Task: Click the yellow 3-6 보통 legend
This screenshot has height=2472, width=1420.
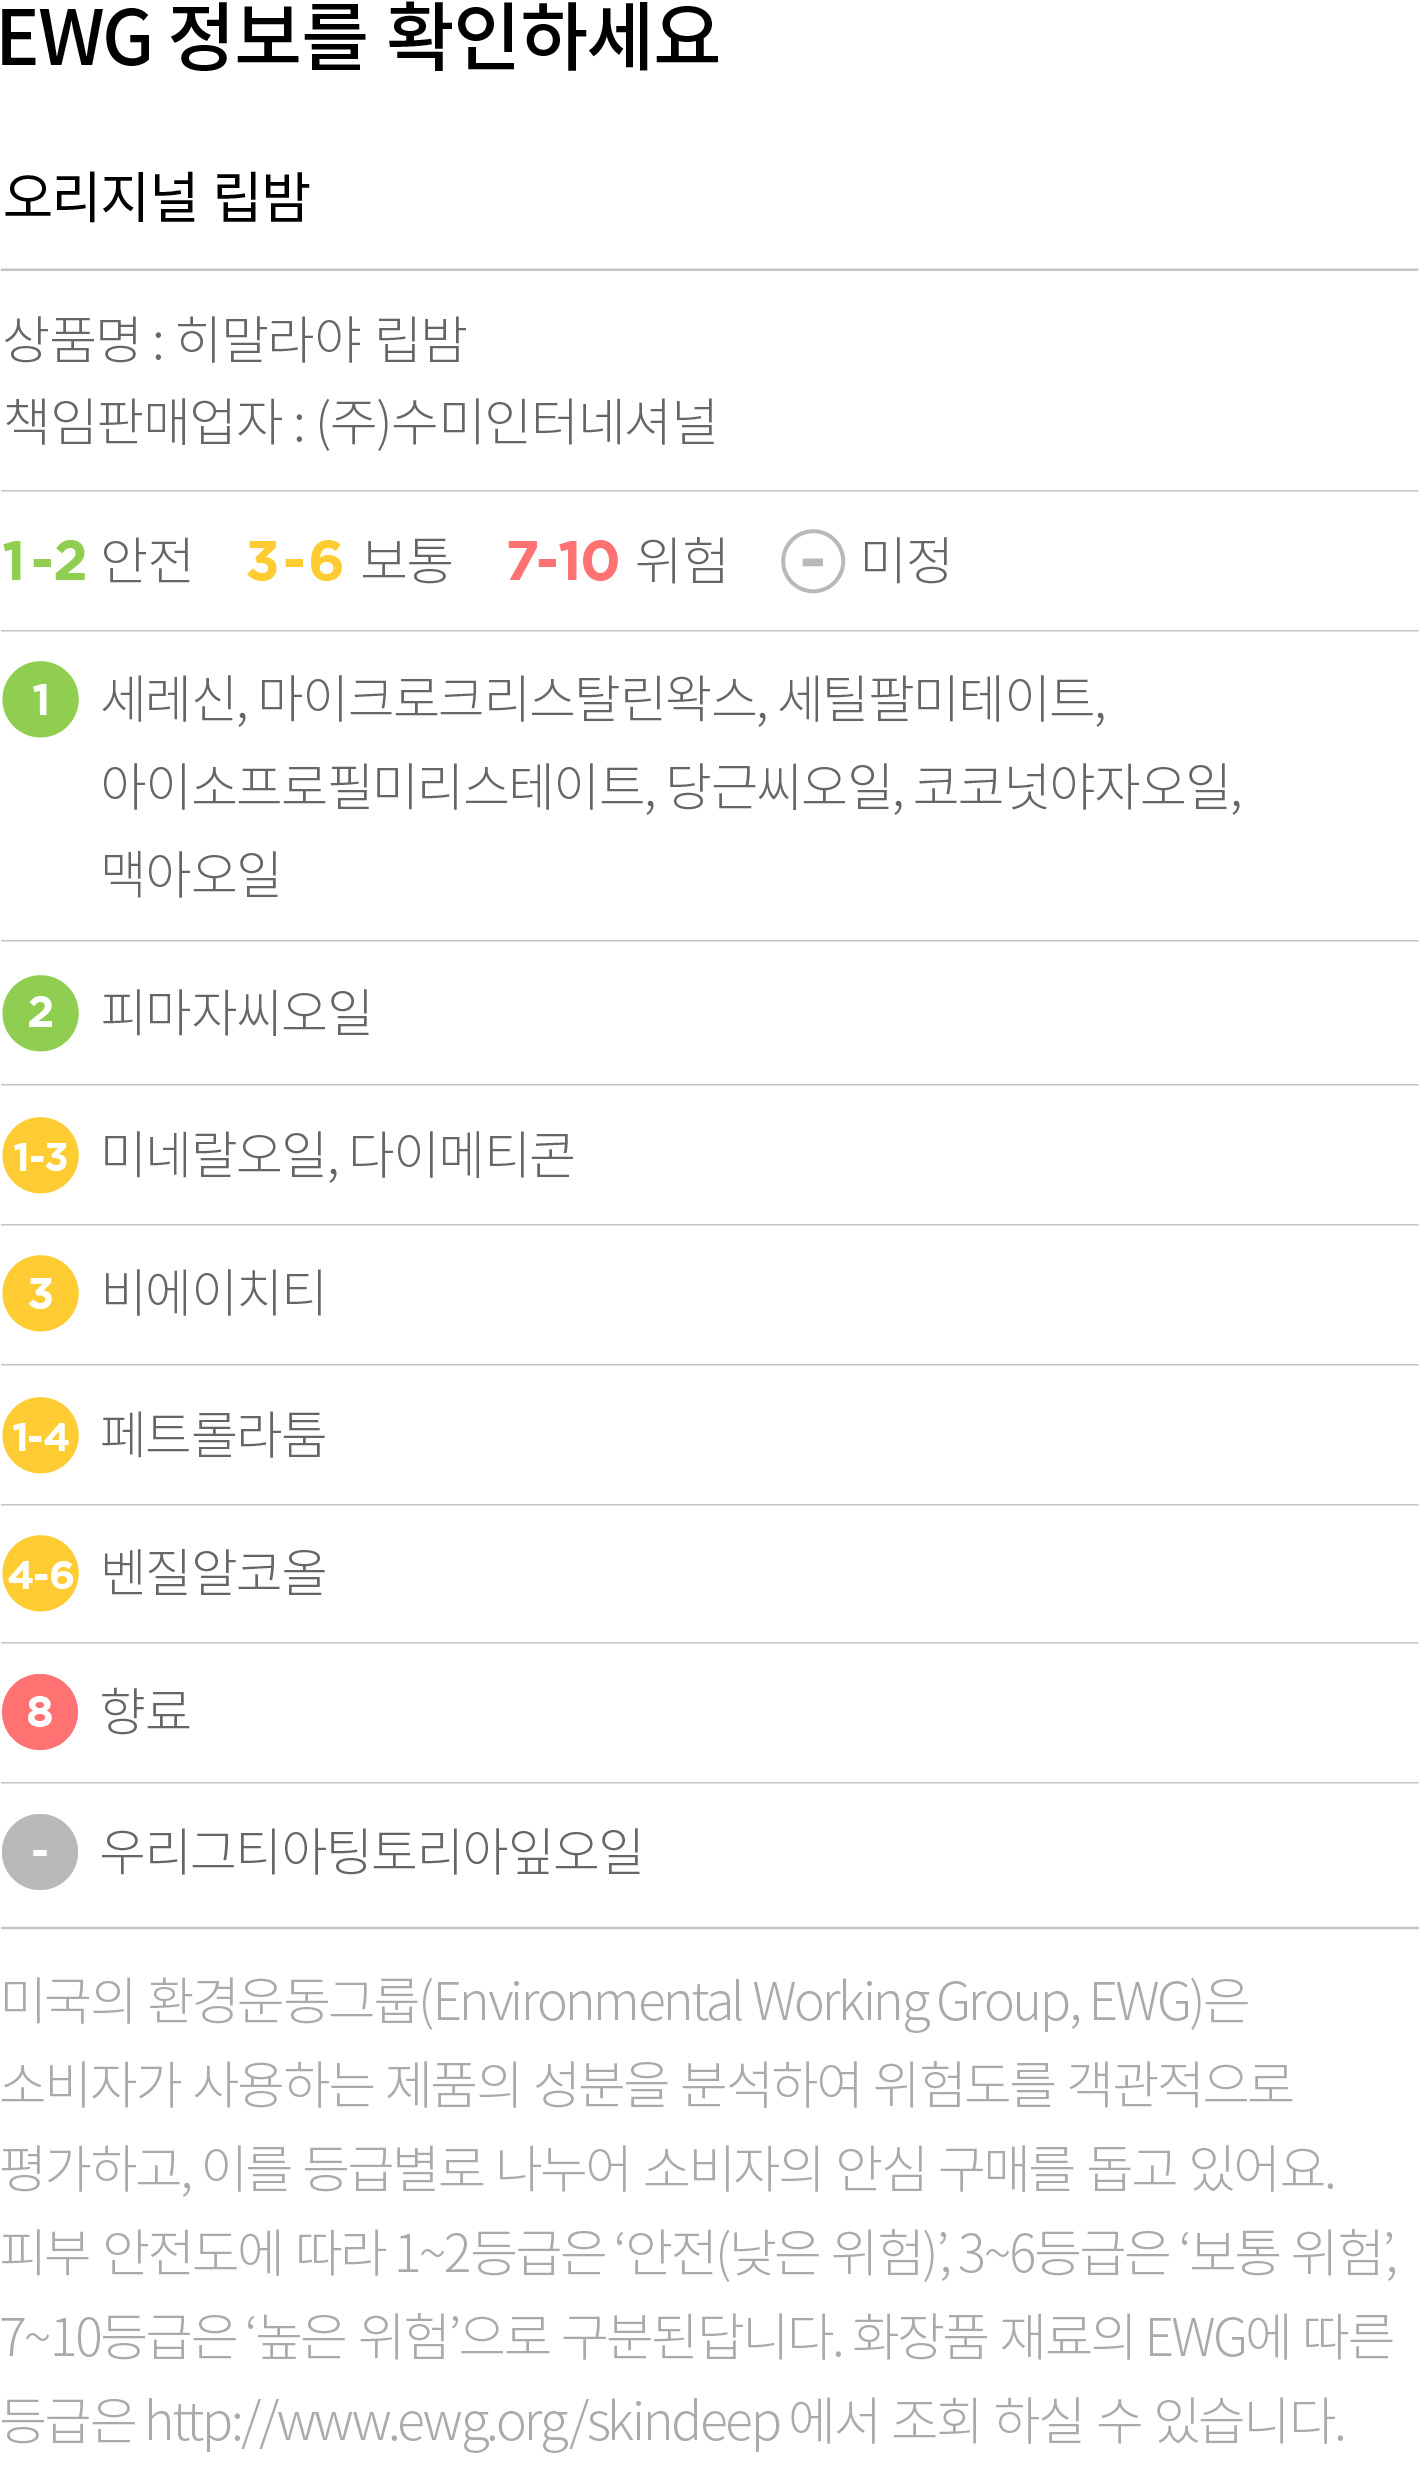Action: [x=349, y=561]
